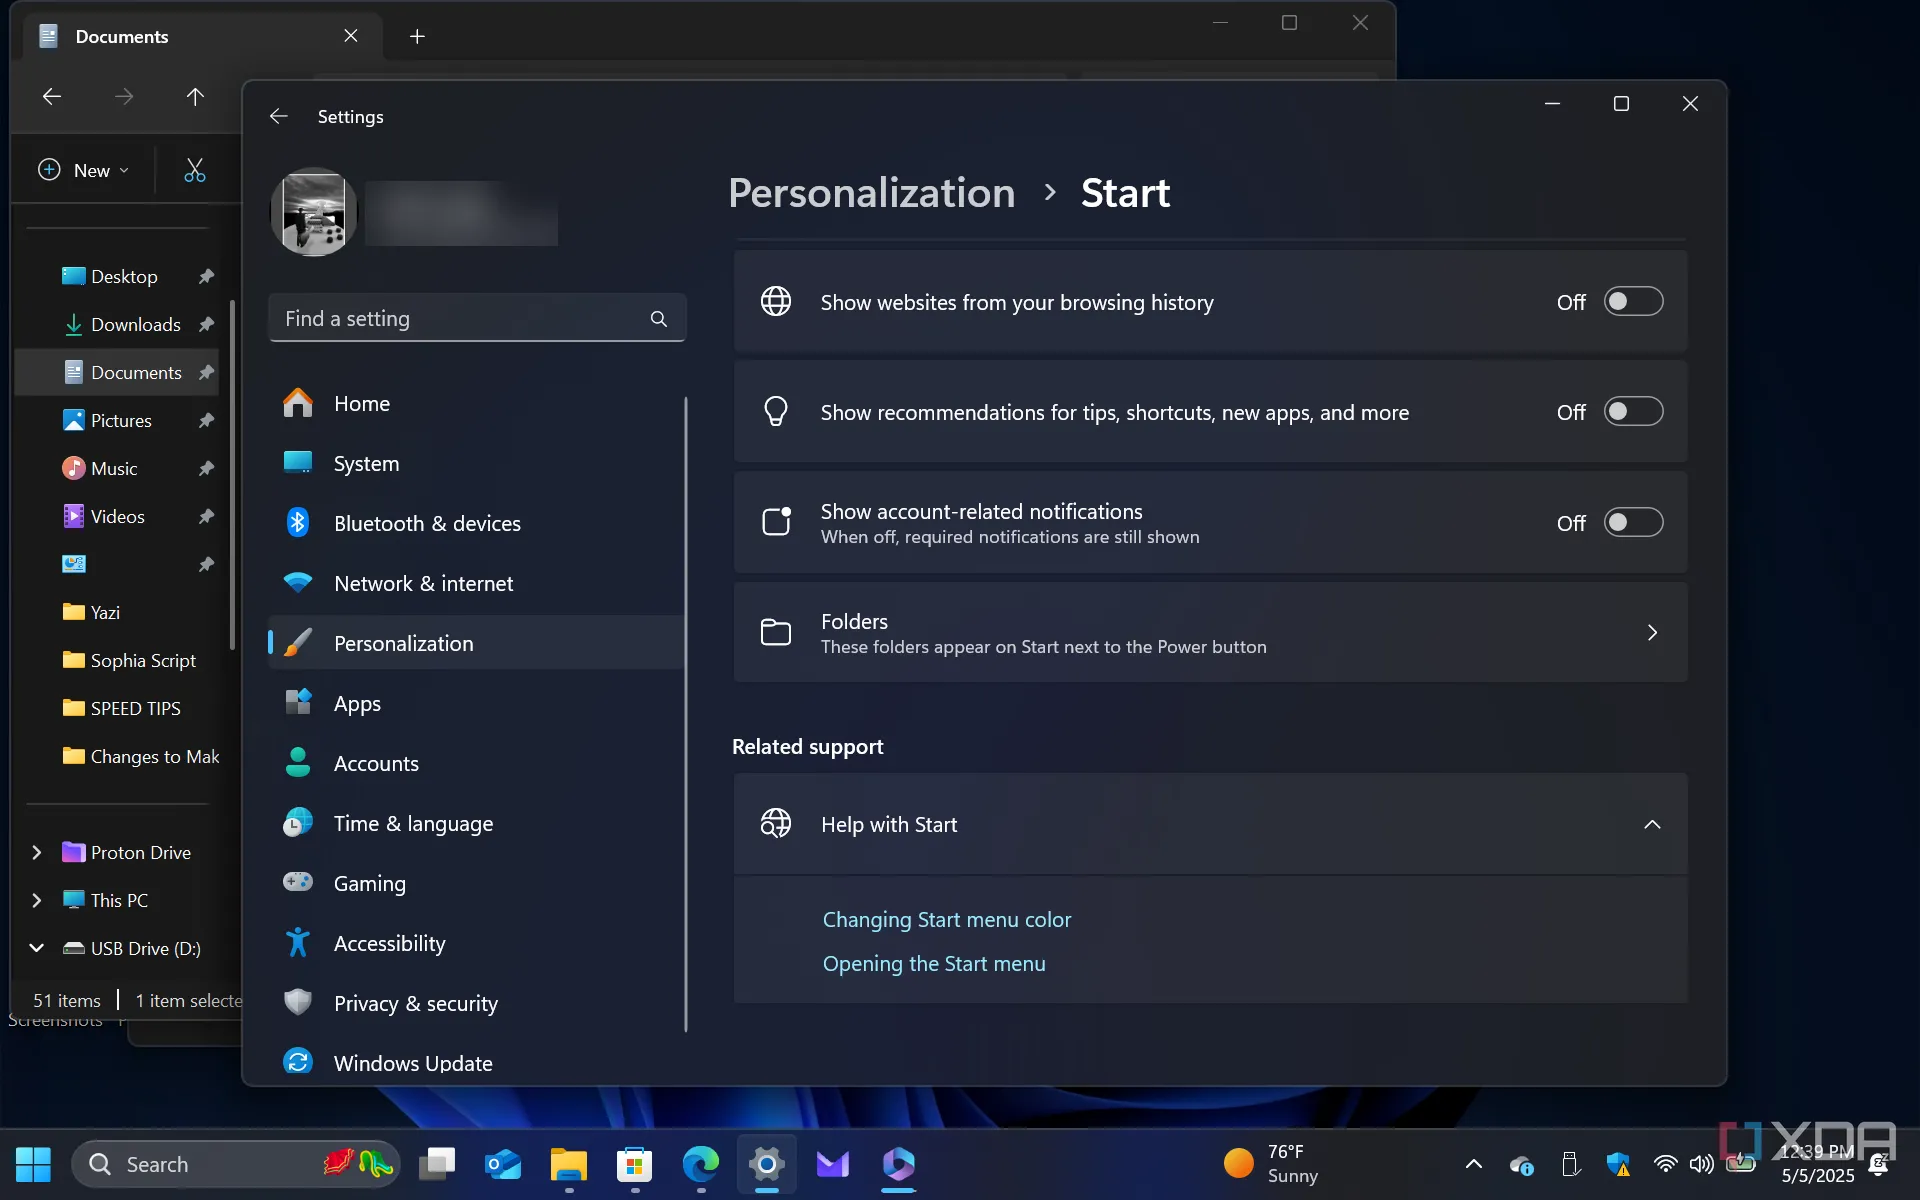
Task: Open the New dropdown in File Explorer
Action: [84, 171]
